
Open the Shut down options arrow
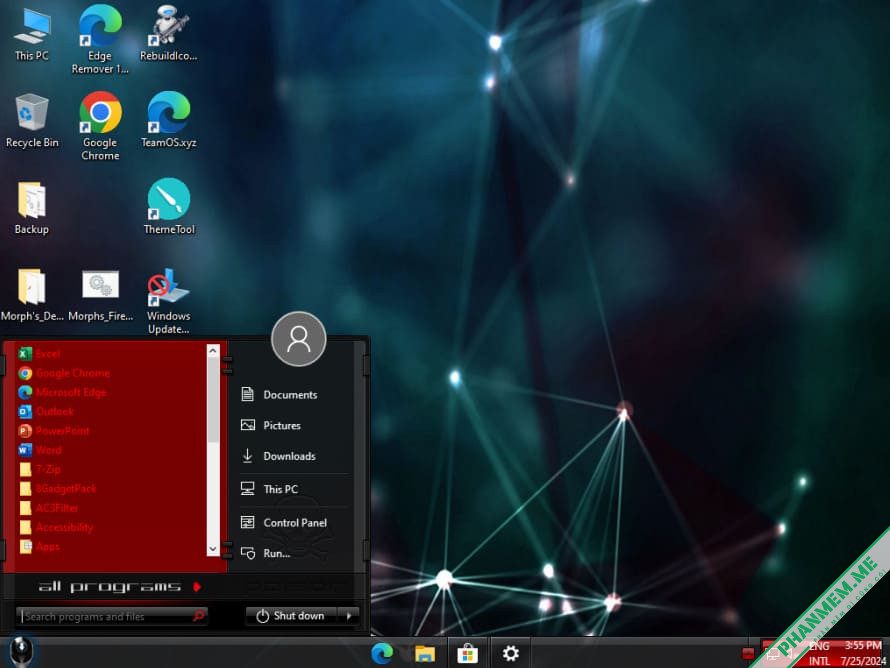[349, 616]
